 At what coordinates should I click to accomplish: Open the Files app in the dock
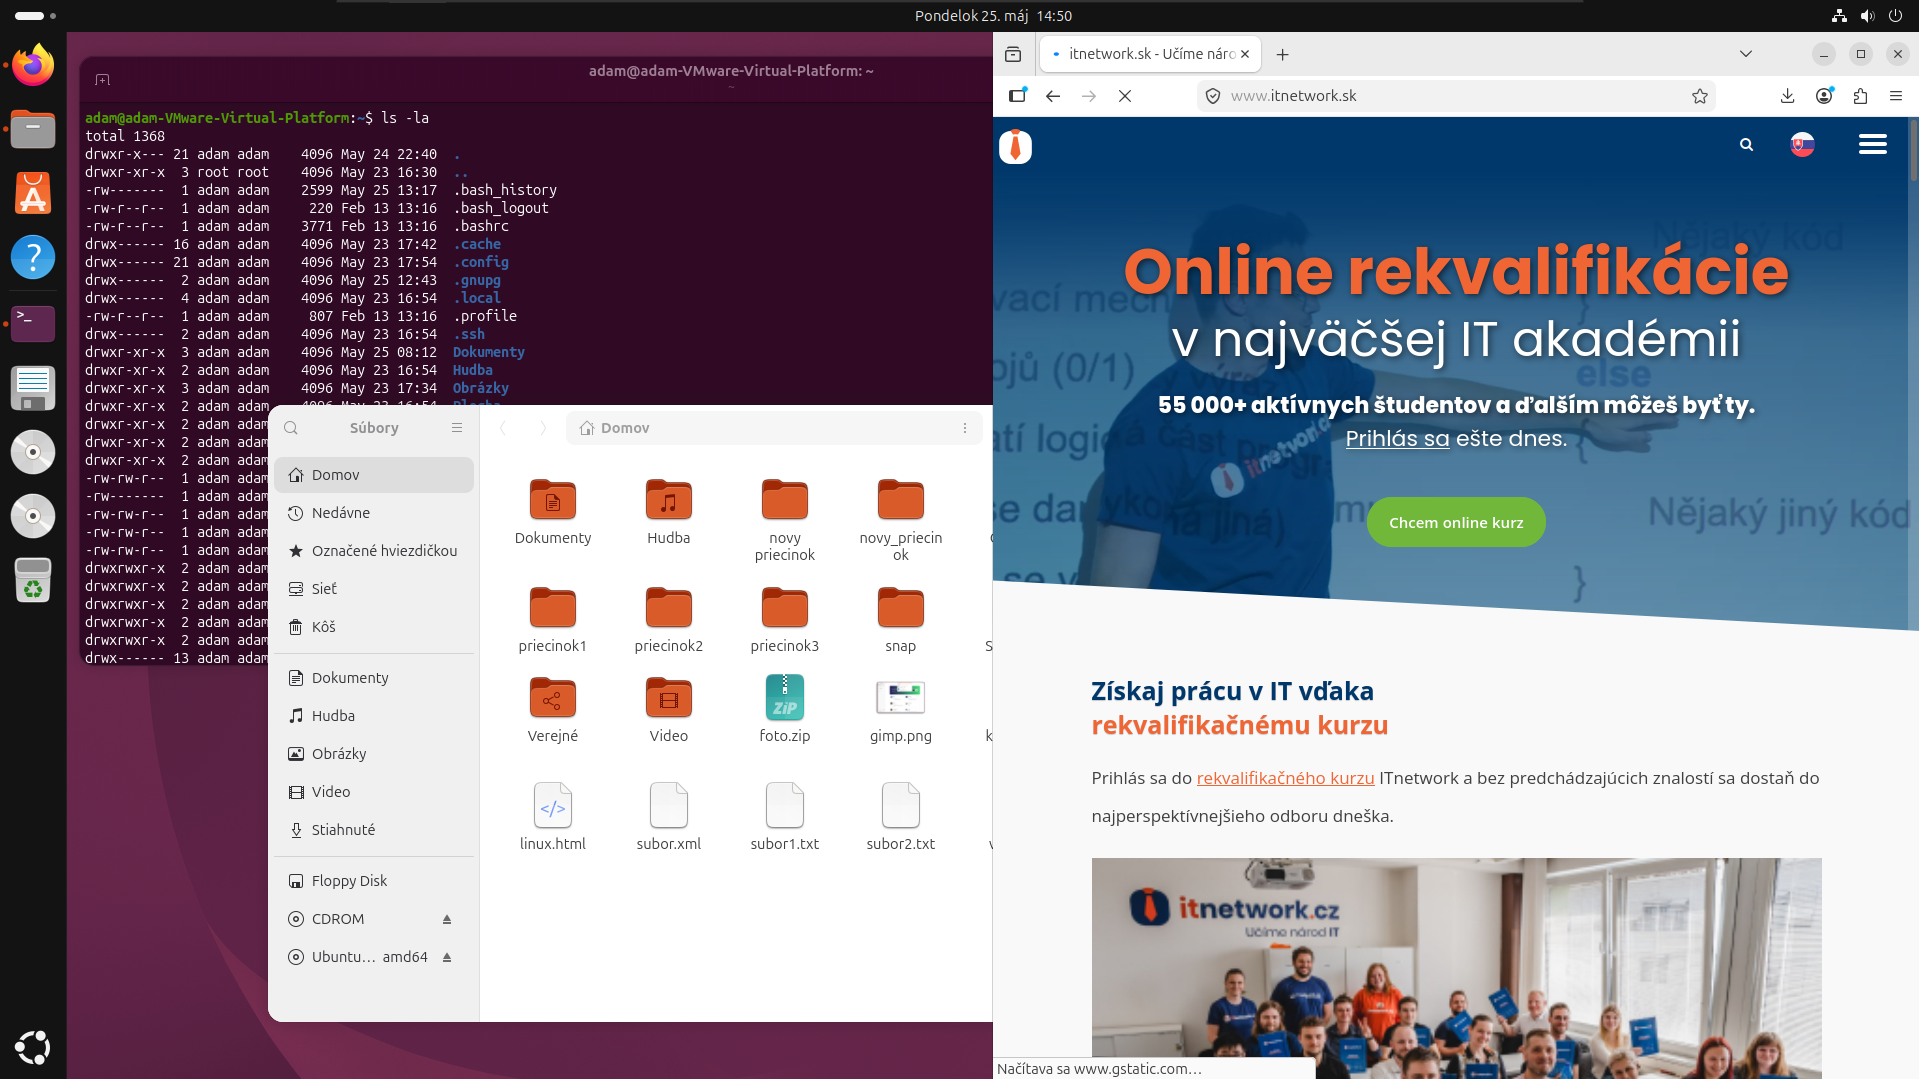[x=33, y=130]
